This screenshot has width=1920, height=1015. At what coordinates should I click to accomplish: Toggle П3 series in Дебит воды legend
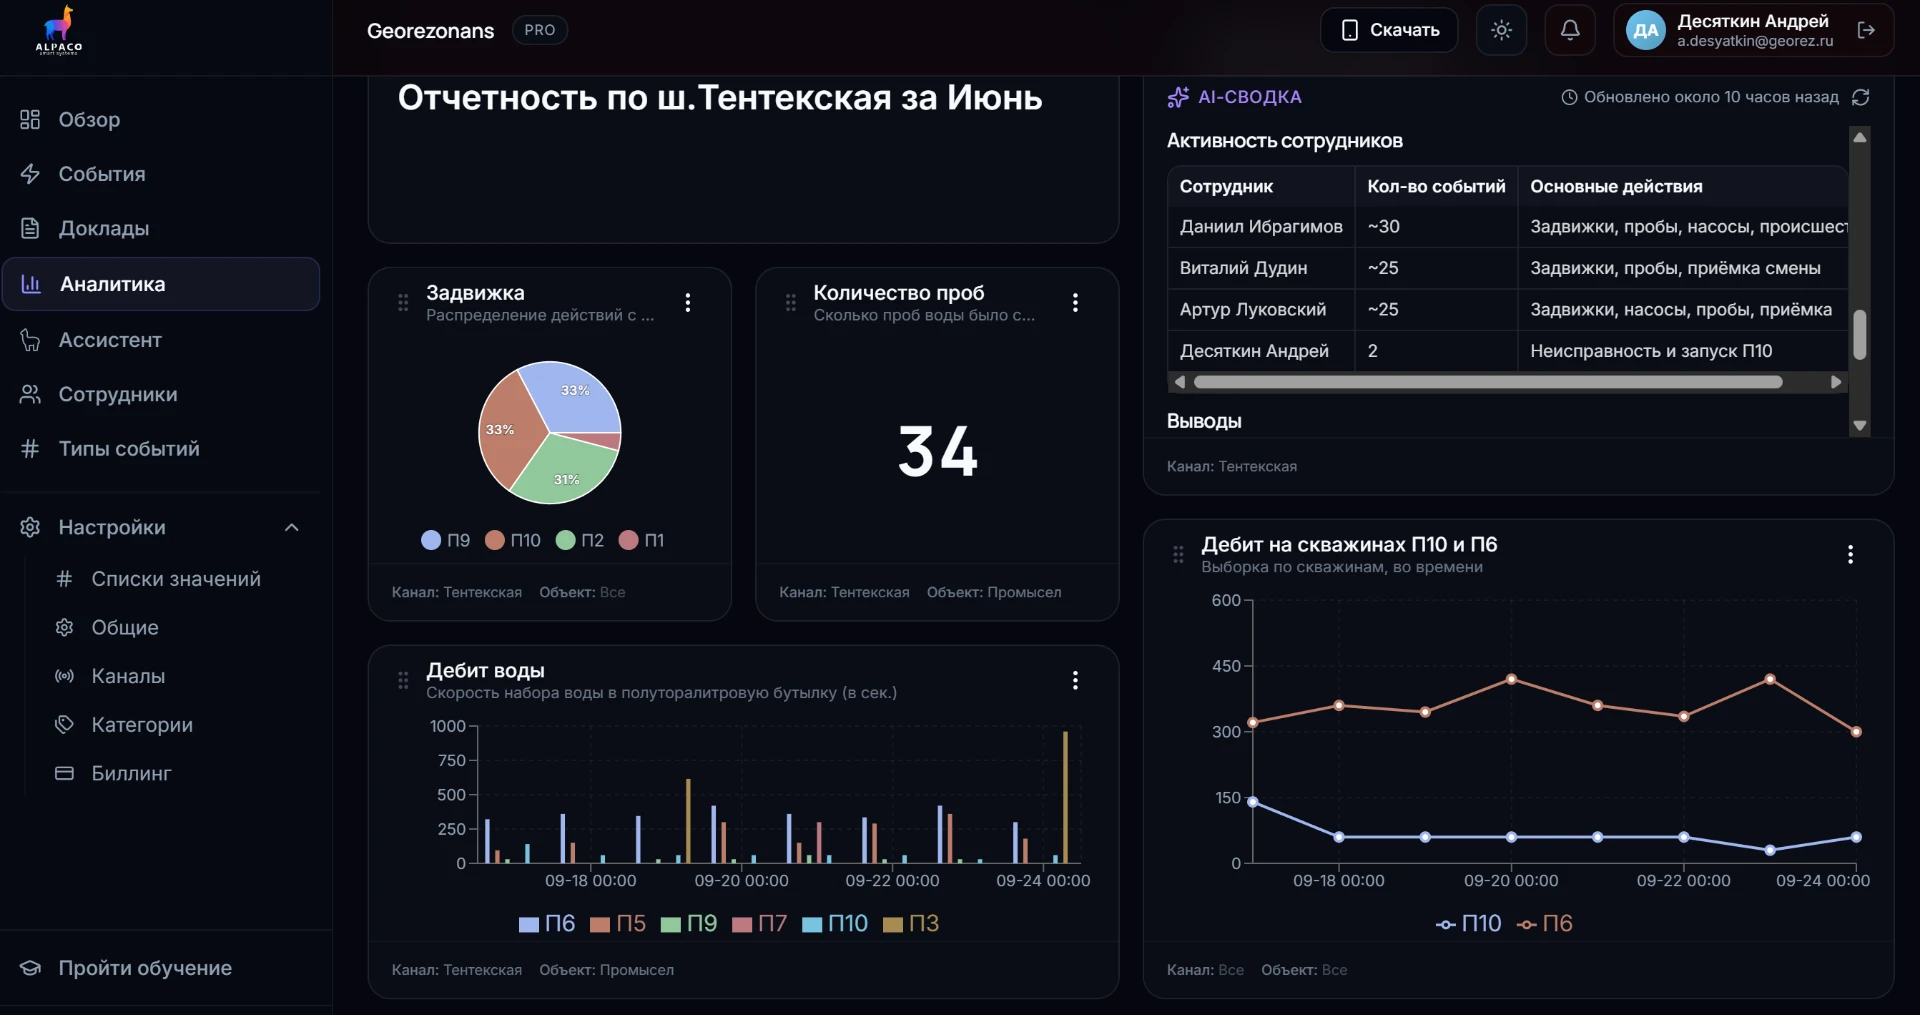[x=911, y=924]
